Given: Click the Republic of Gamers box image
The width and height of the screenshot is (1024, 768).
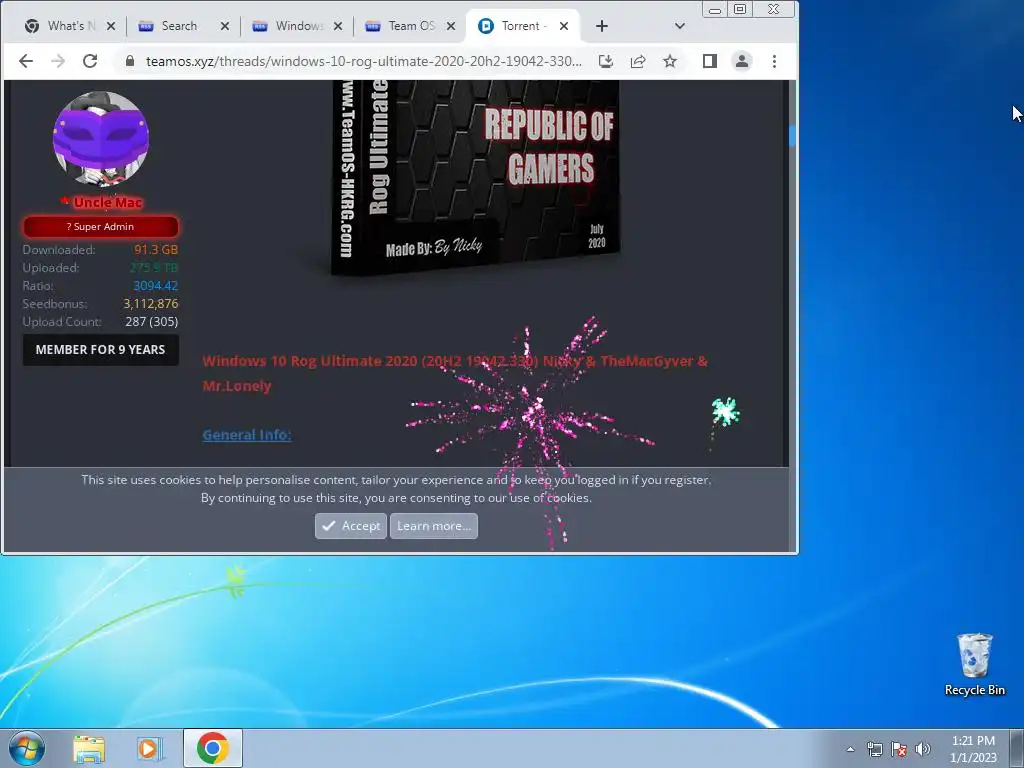Looking at the screenshot, I should coord(475,177).
